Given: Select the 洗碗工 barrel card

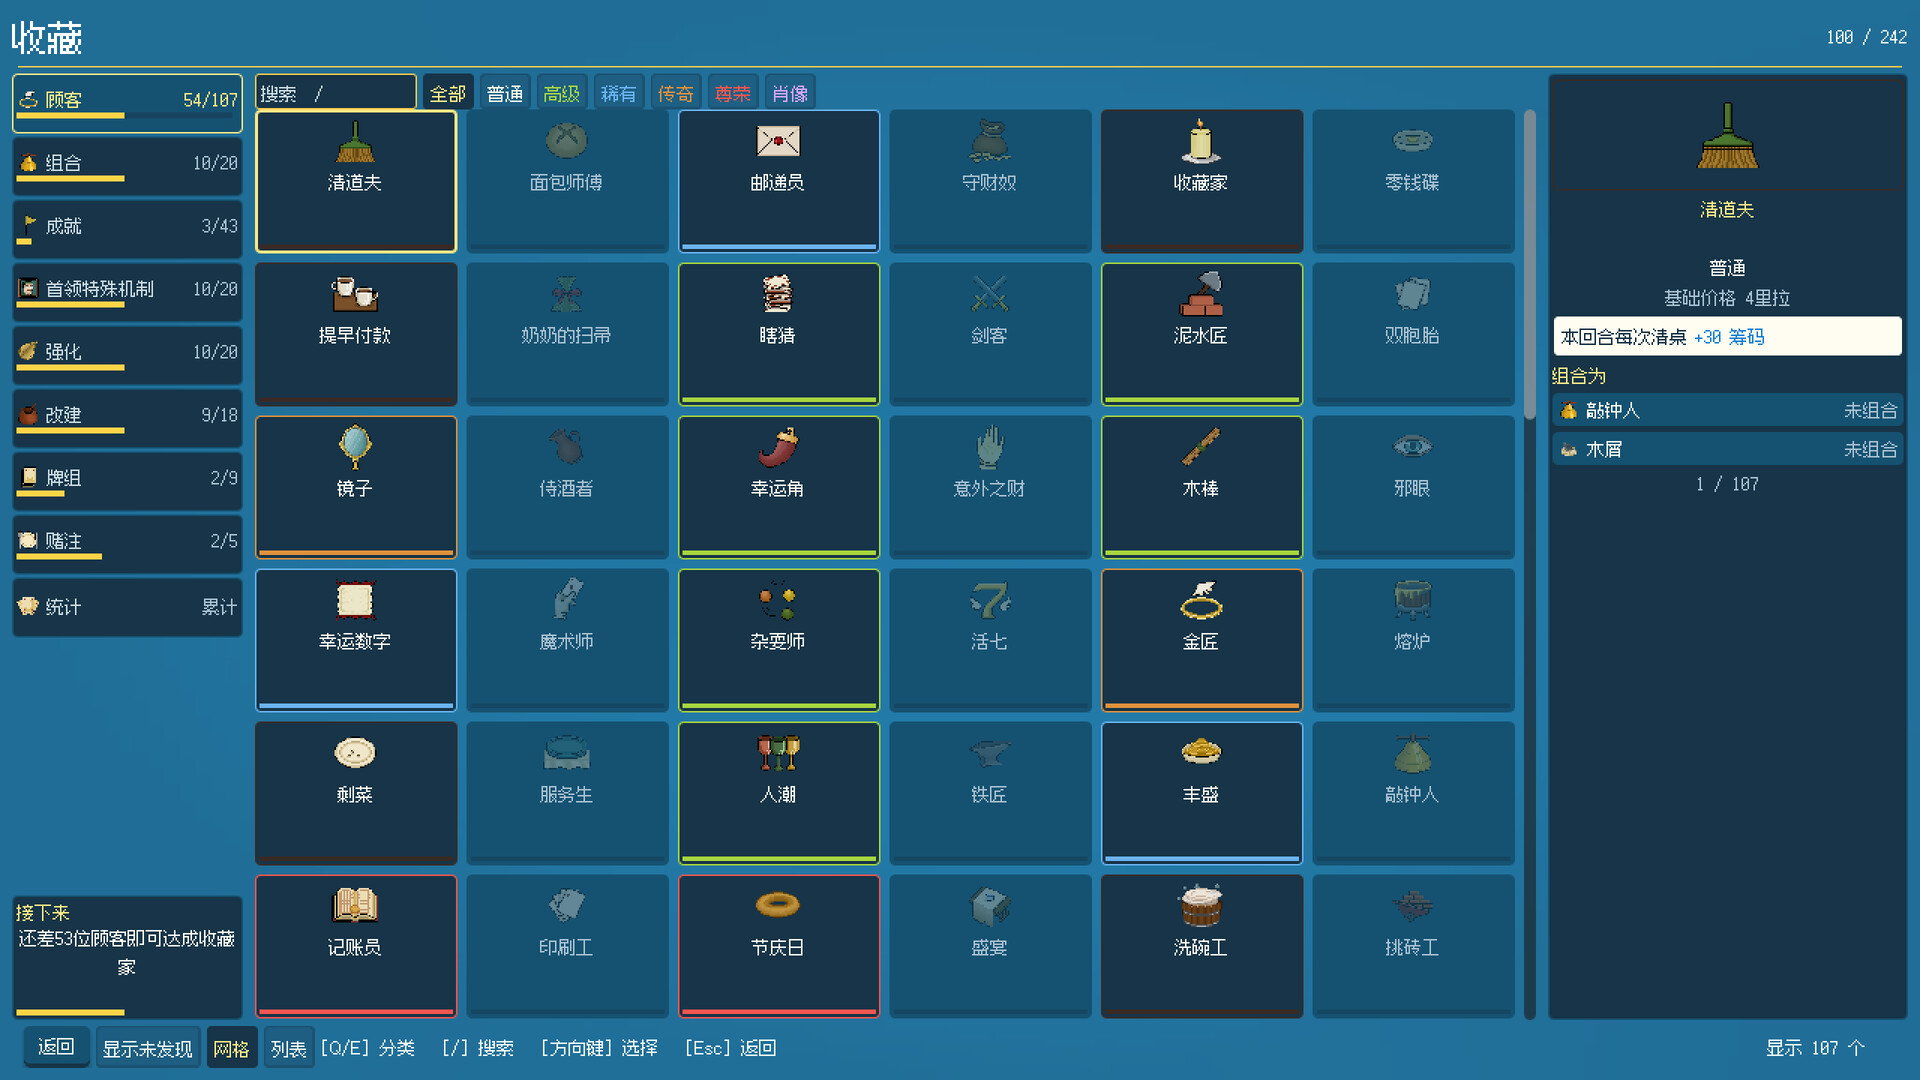Looking at the screenshot, I should coord(1202,946).
